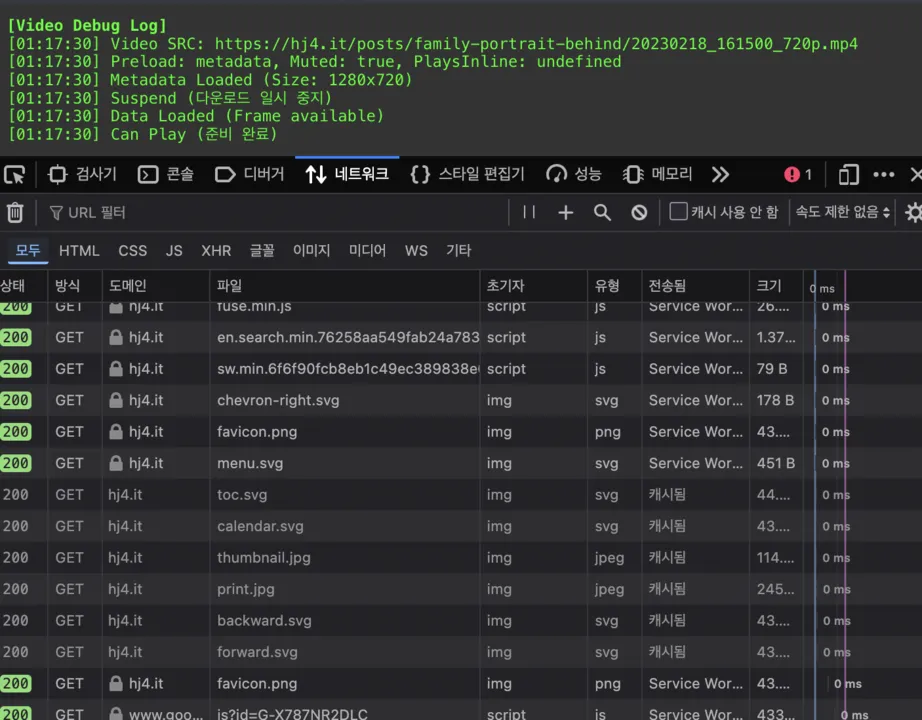Click the red error count badge
This screenshot has height=720, width=922.
click(798, 175)
